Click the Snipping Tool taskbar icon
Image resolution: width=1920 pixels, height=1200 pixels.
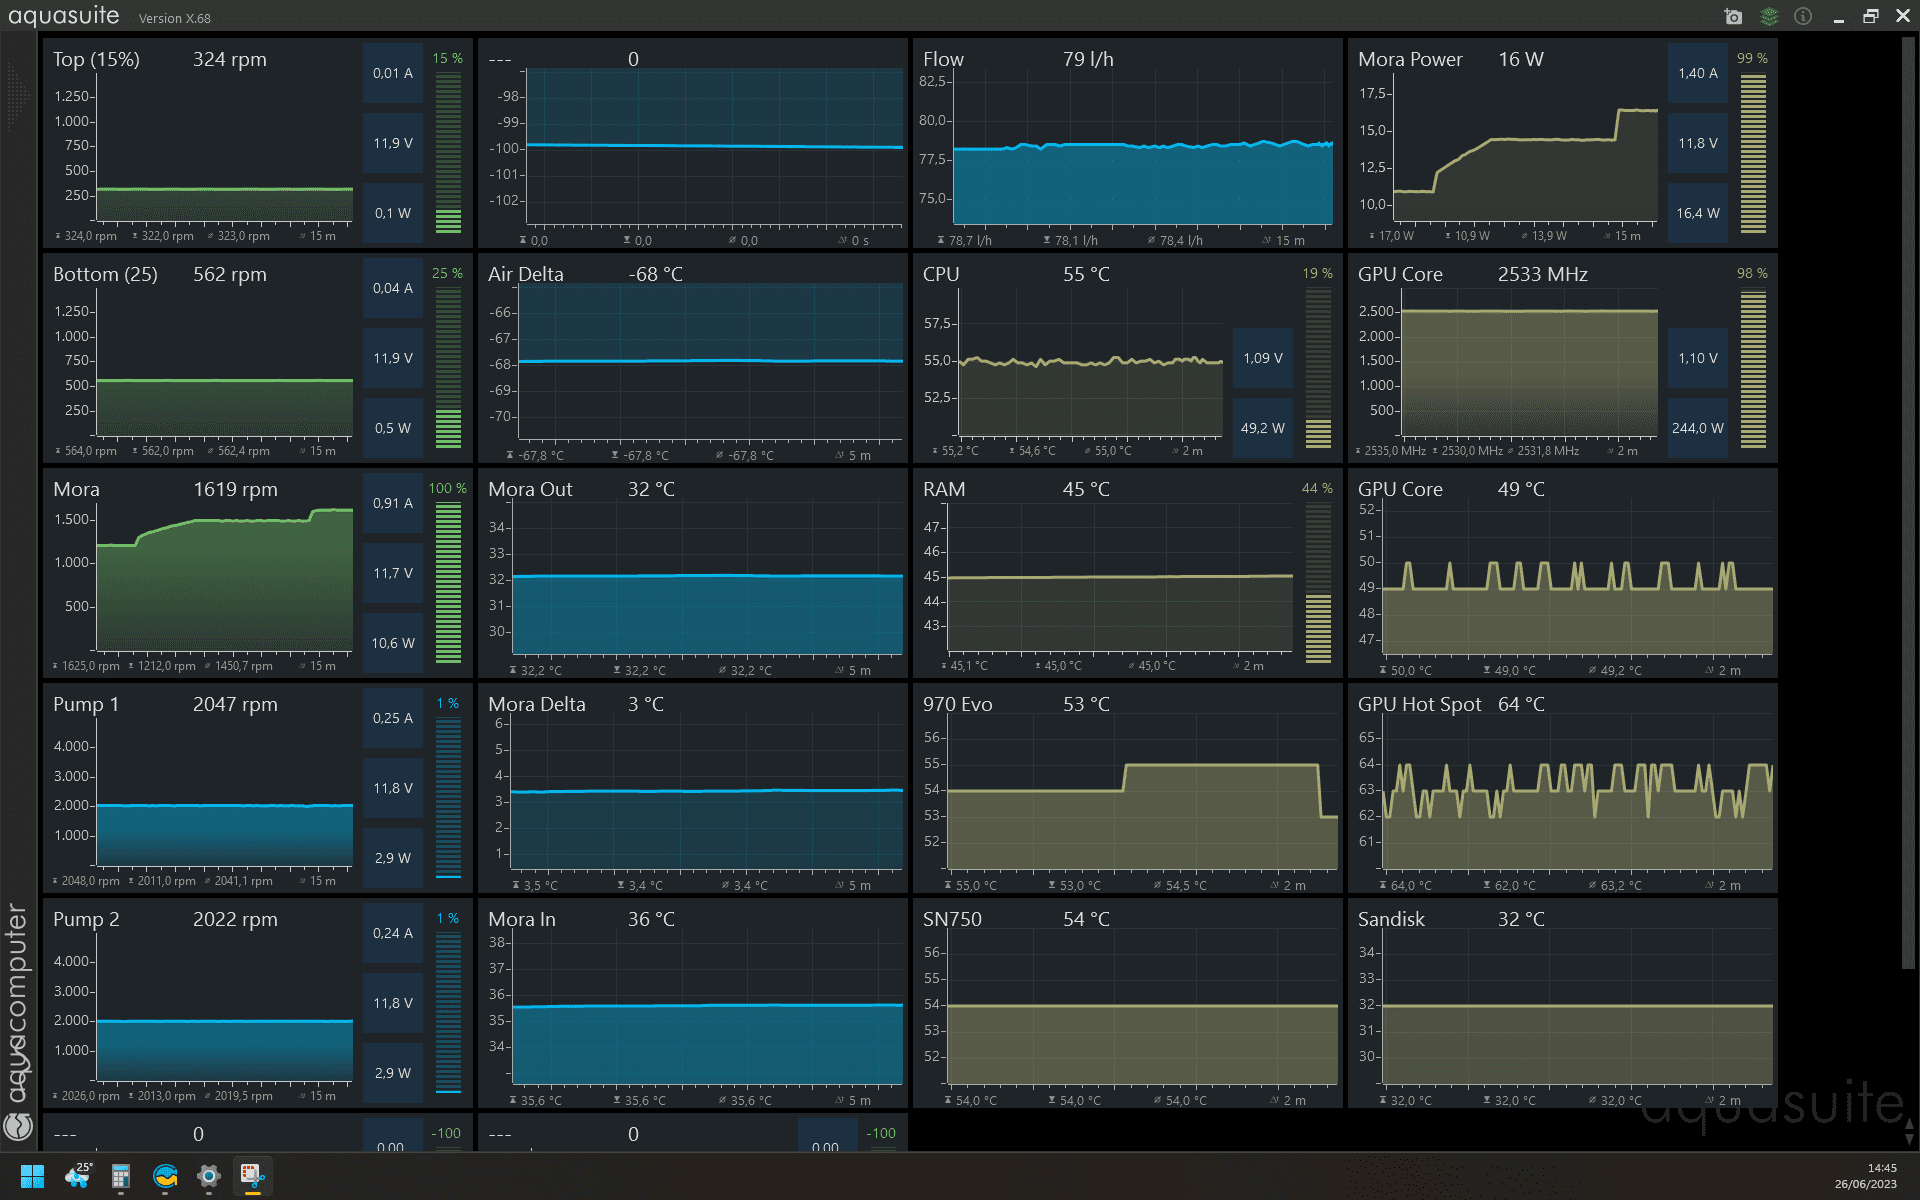[252, 1176]
